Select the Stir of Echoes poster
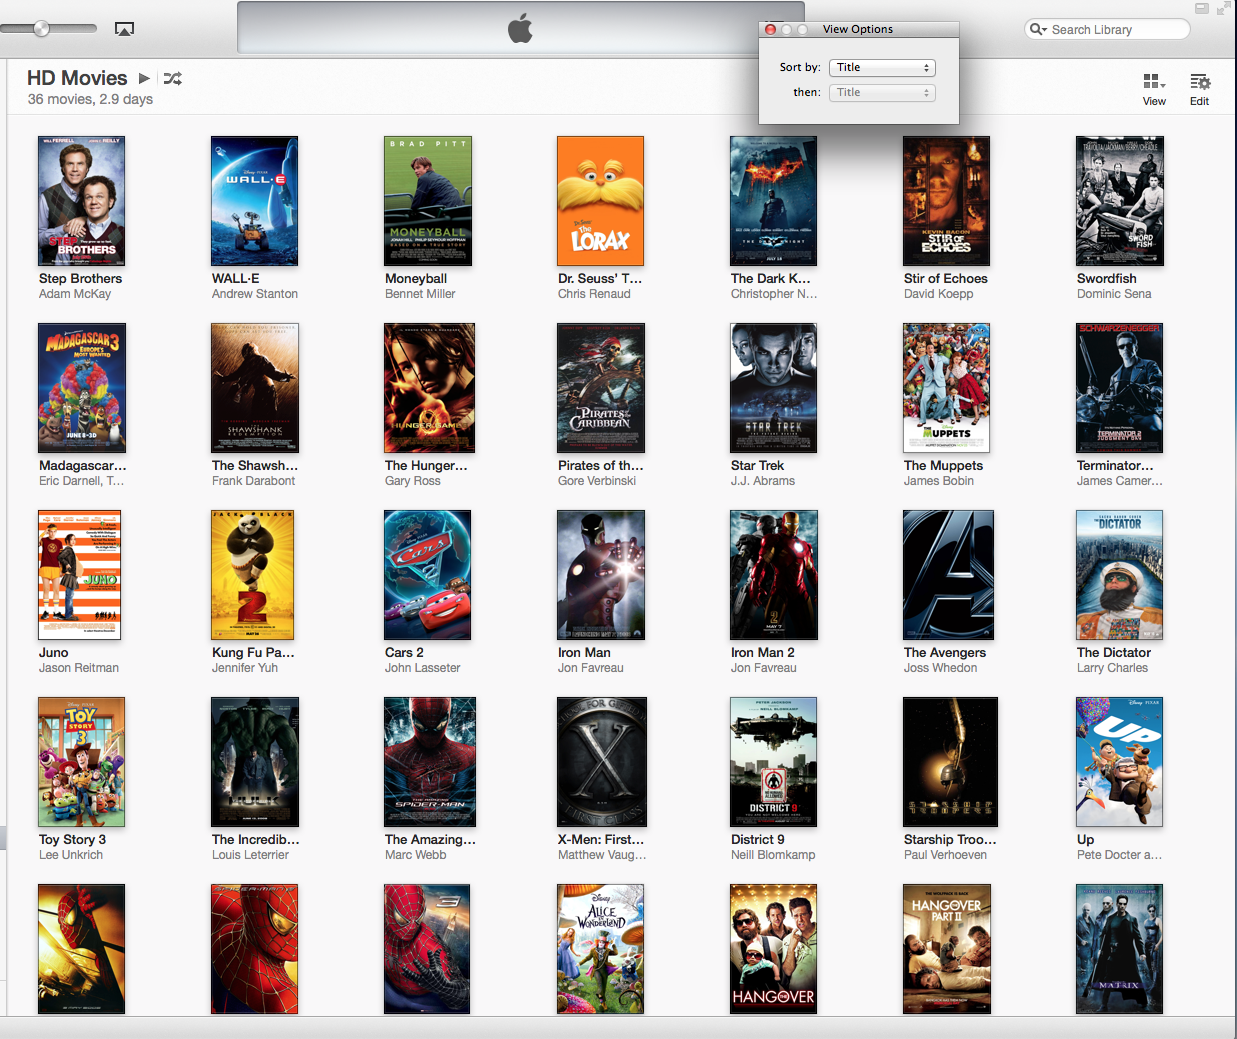Image resolution: width=1237 pixels, height=1039 pixels. 946,201
